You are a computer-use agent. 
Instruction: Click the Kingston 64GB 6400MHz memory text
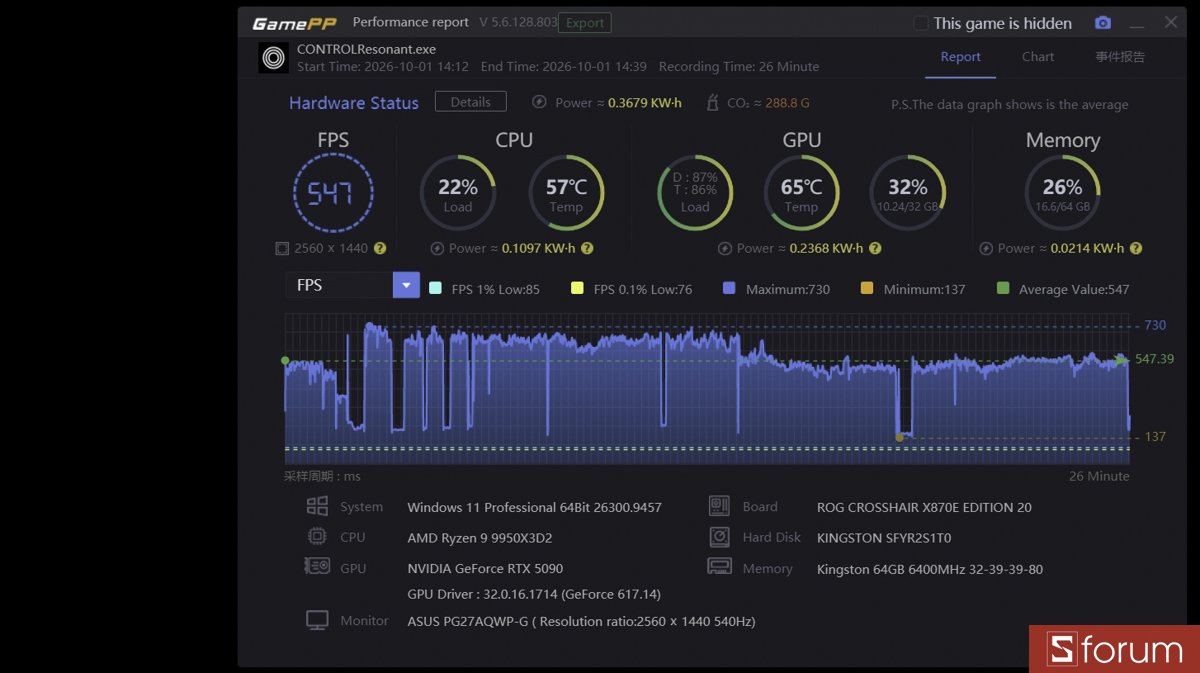click(x=930, y=569)
